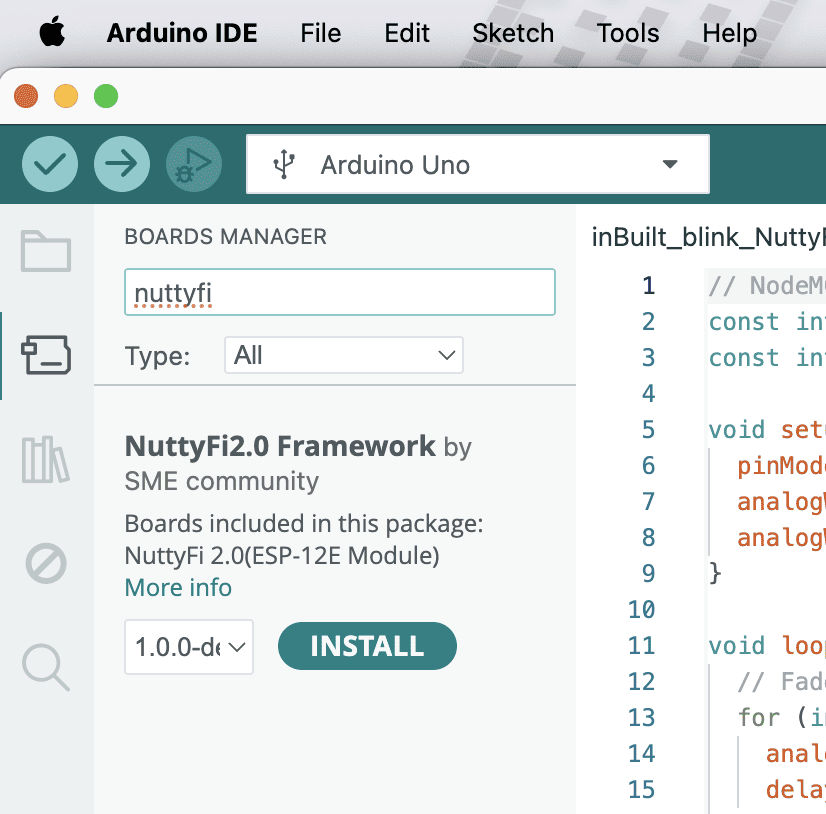
Task: Open the Search magnifier sidebar icon
Action: point(46,666)
